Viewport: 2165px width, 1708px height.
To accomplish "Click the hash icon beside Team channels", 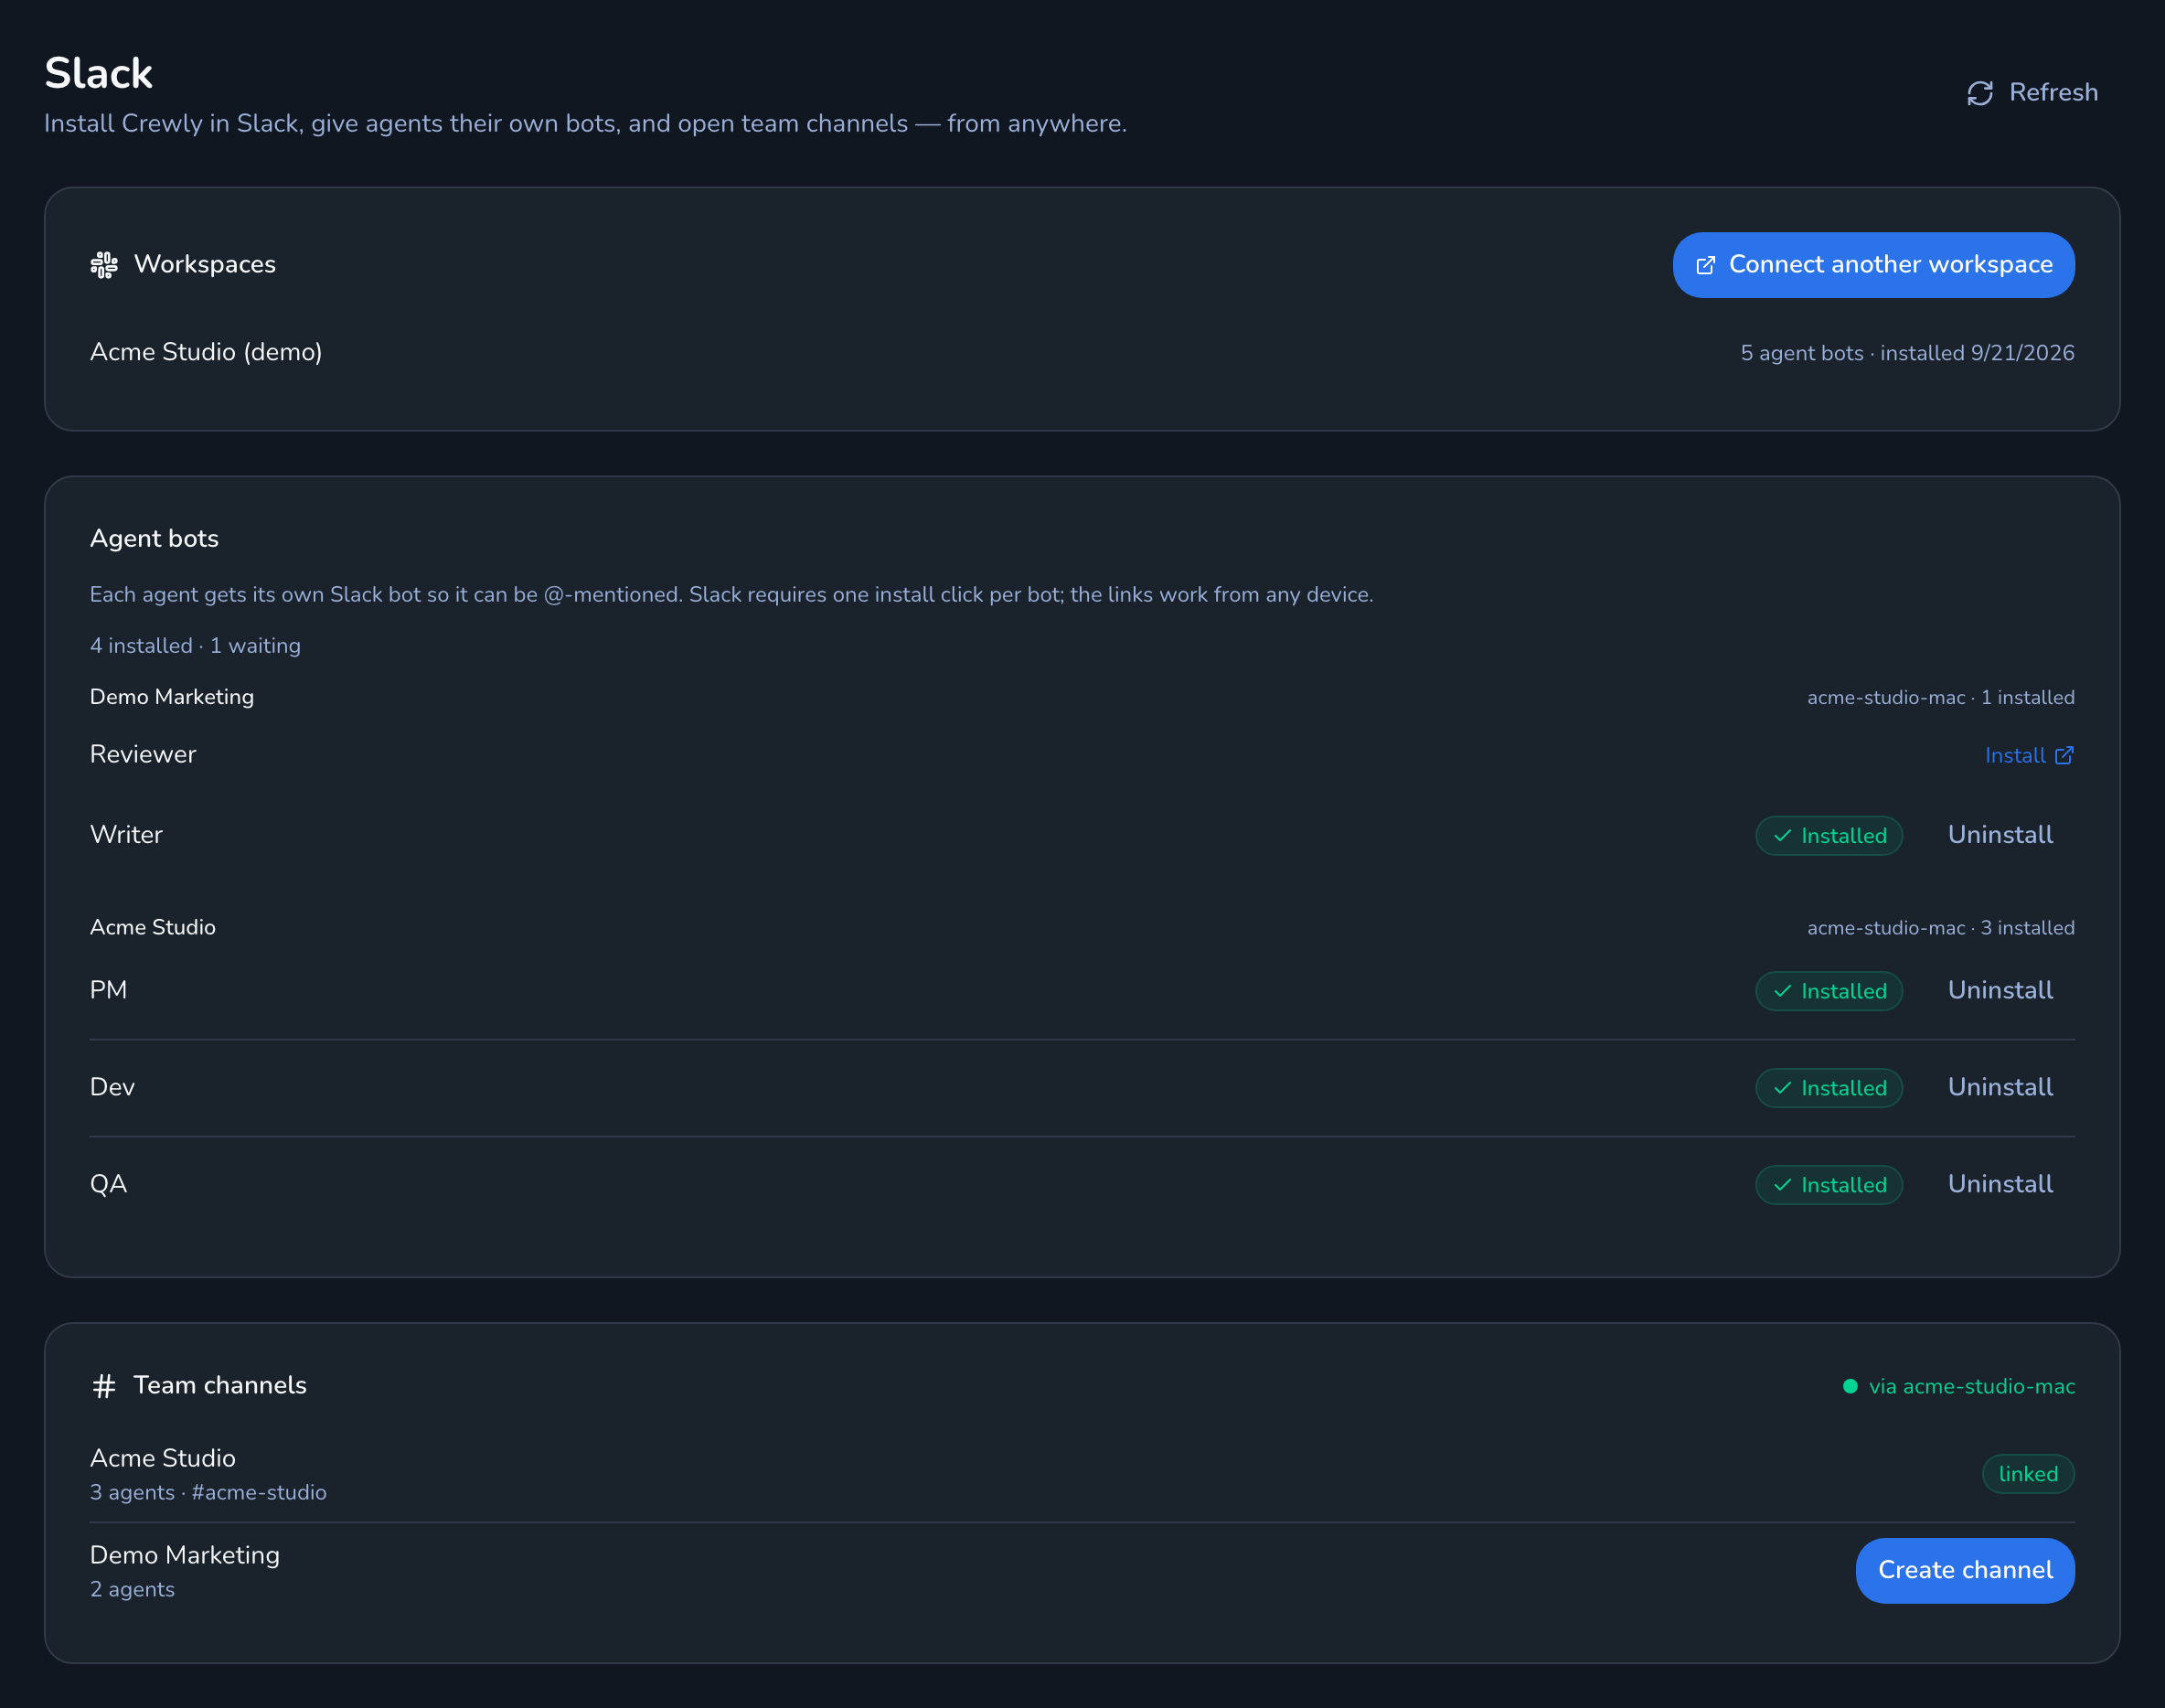I will pos(104,1386).
